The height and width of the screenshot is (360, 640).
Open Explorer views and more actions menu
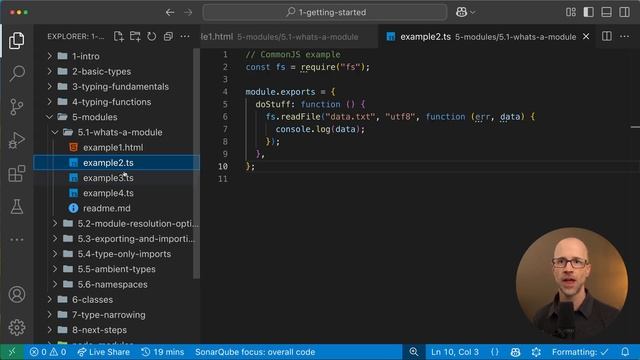pyautogui.click(x=185, y=36)
